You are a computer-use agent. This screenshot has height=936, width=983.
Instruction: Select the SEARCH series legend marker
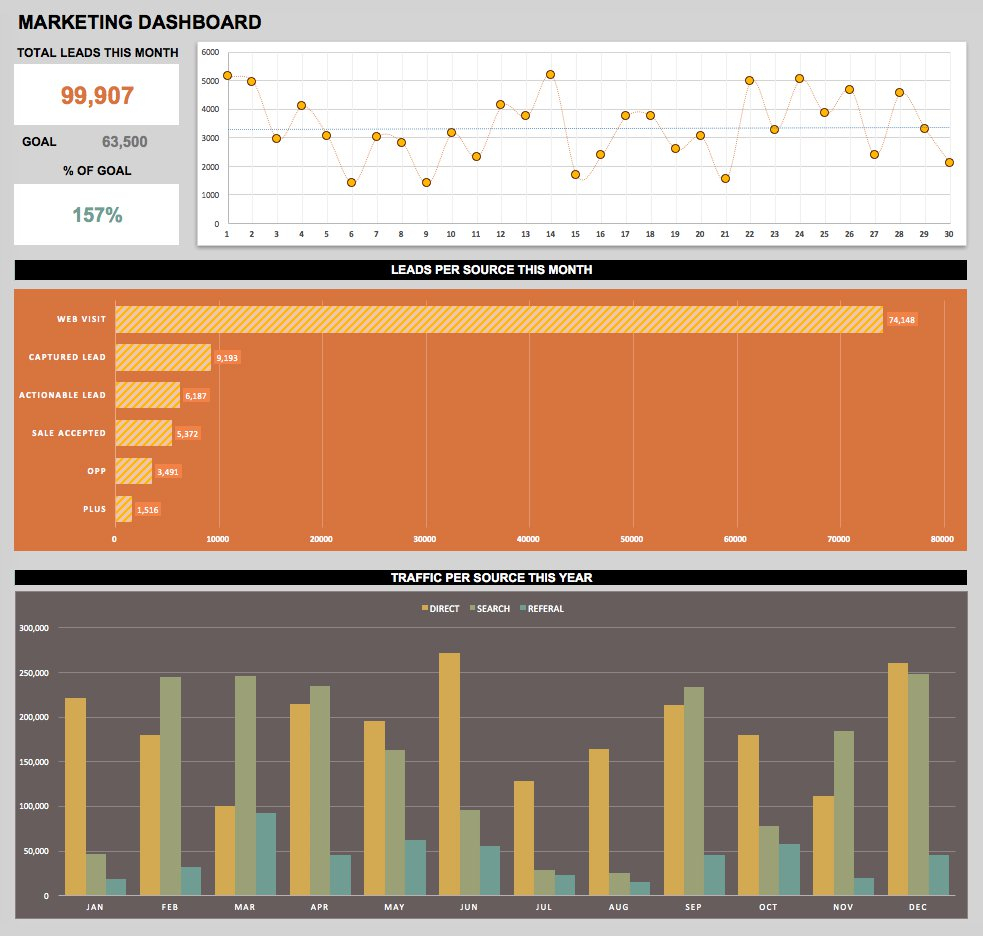[473, 608]
